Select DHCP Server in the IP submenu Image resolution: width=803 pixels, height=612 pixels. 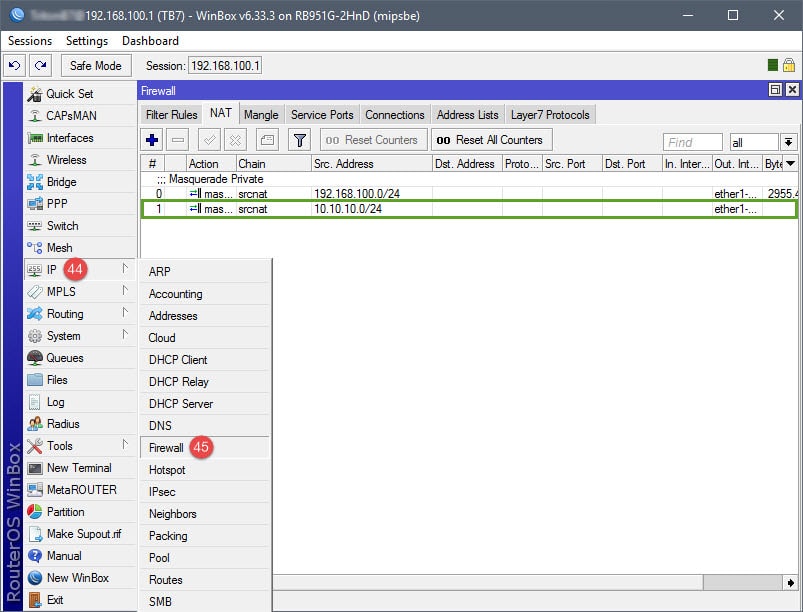click(x=204, y=404)
